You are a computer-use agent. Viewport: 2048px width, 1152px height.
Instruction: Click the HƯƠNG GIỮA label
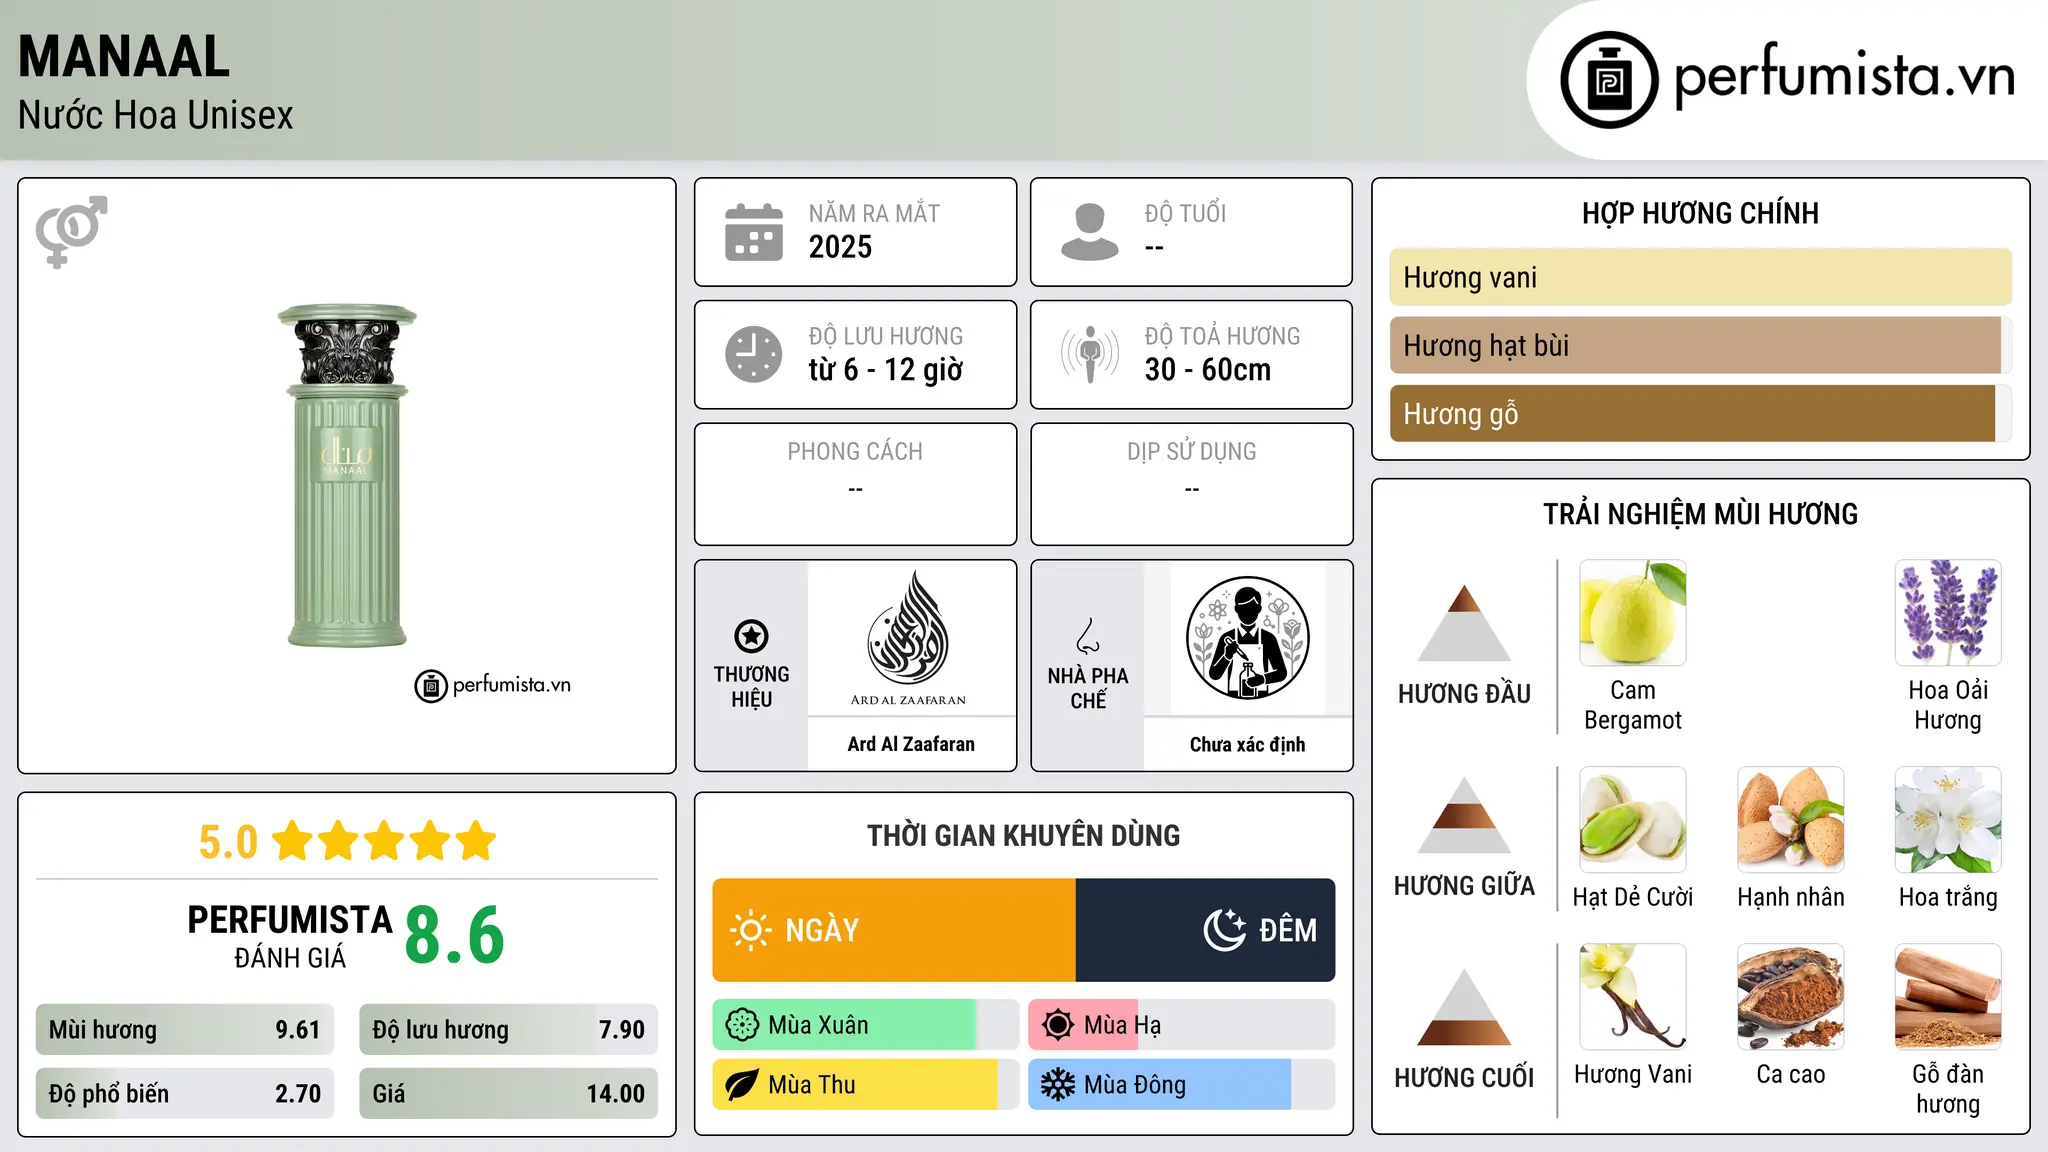(1464, 886)
